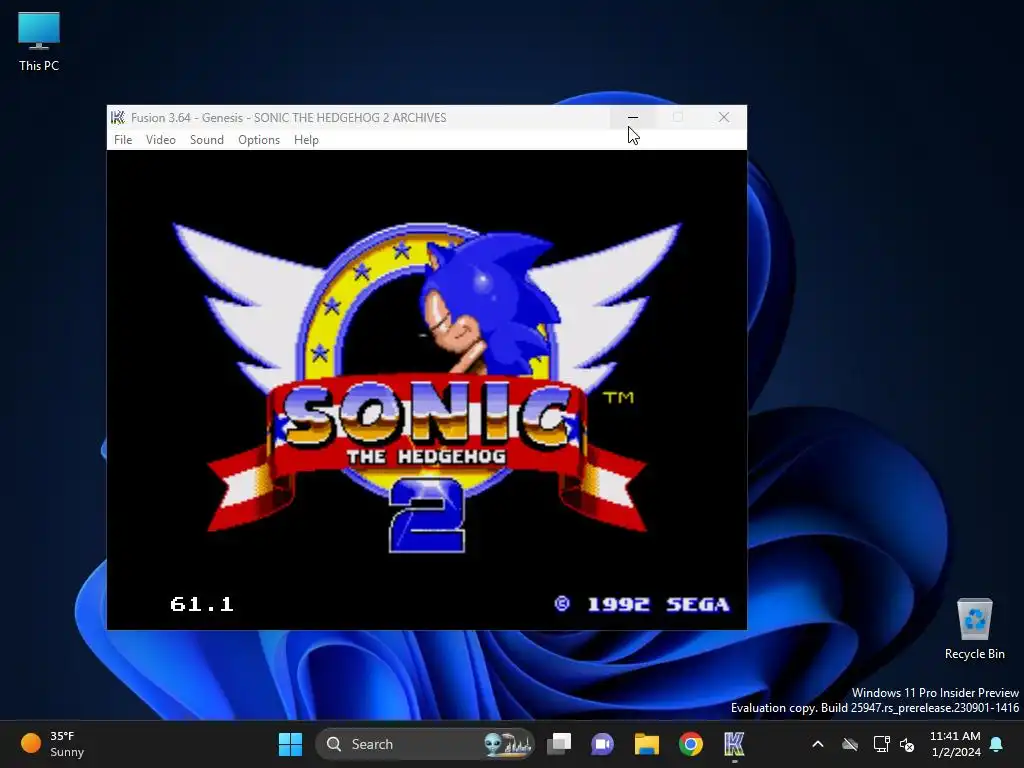1024x768 pixels.
Task: Open File Explorer from the taskbar
Action: [x=647, y=744]
